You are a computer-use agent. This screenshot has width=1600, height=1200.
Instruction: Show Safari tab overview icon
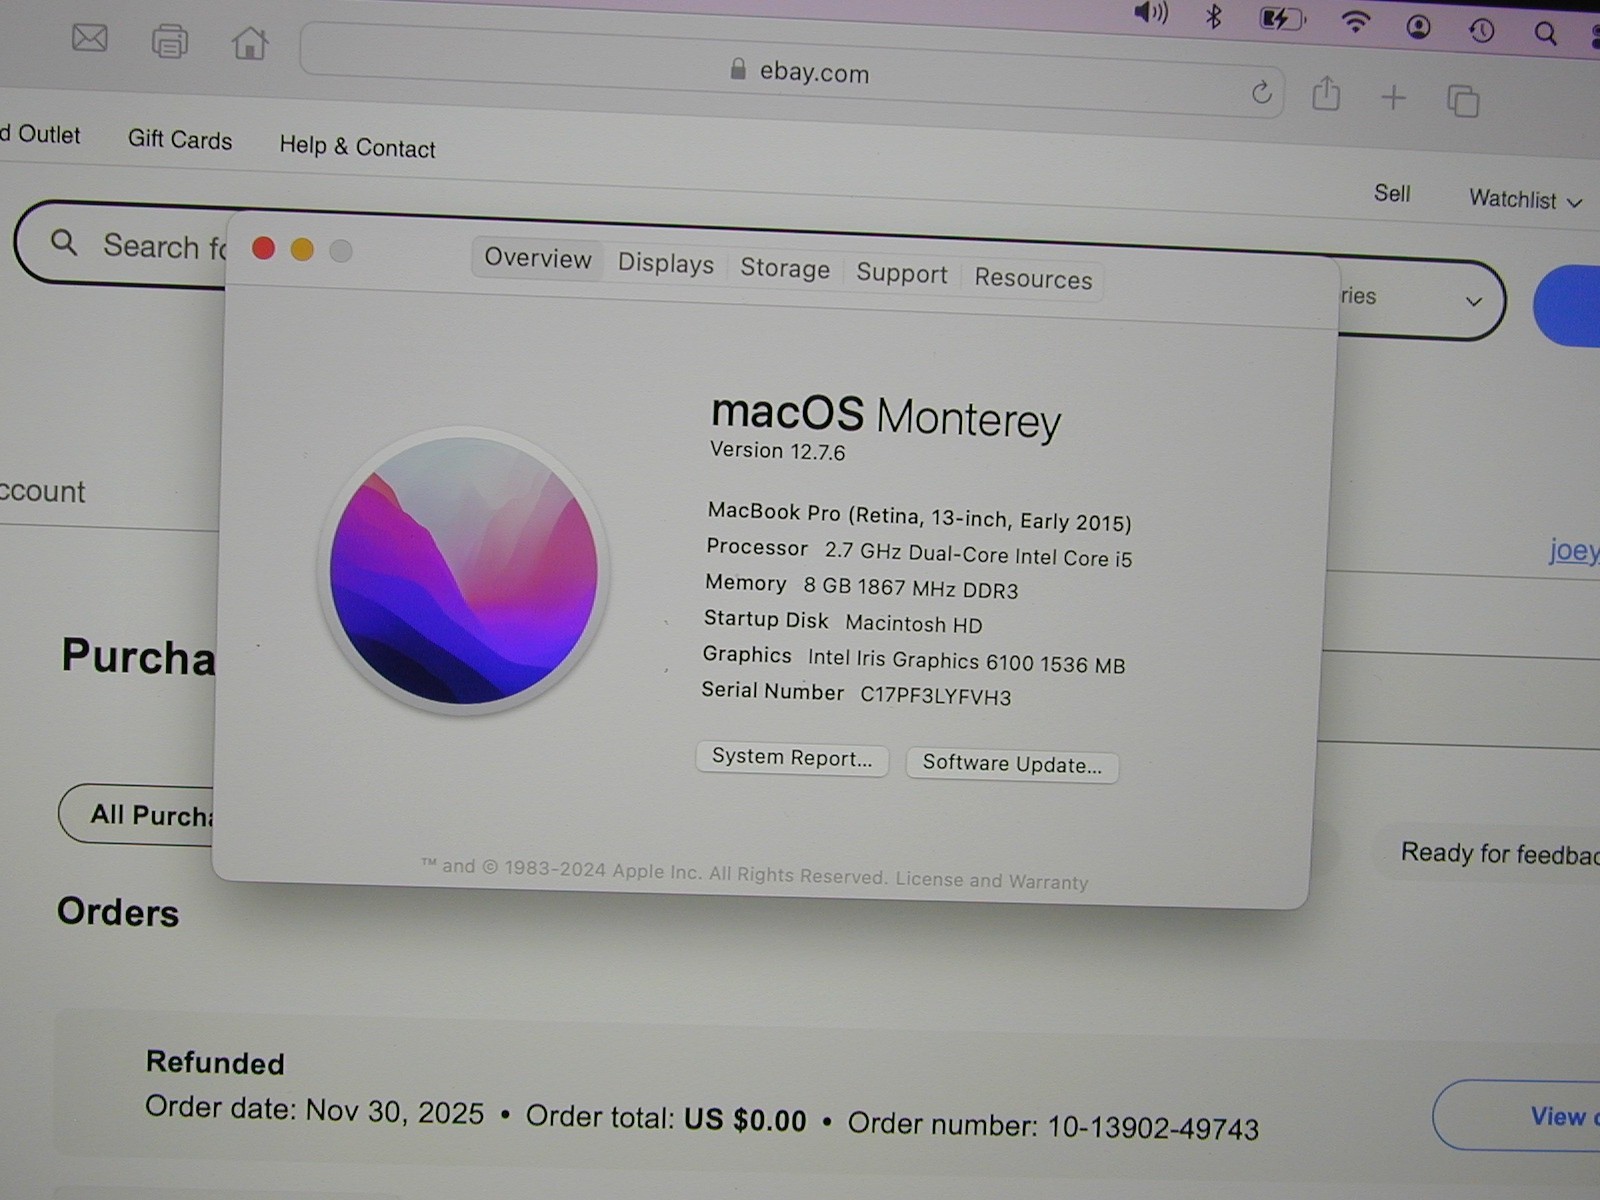(x=1463, y=100)
